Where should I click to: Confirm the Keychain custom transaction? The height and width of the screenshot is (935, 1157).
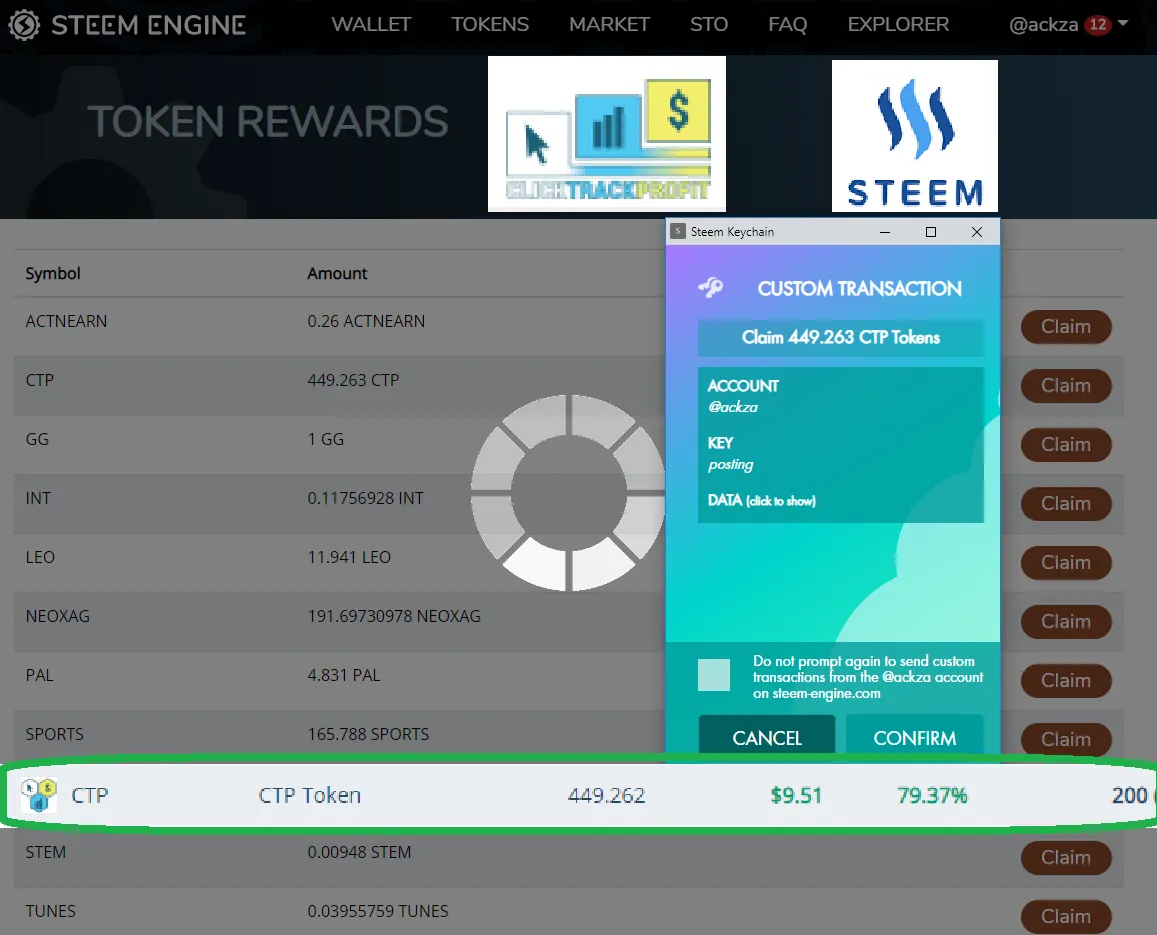[x=914, y=736]
